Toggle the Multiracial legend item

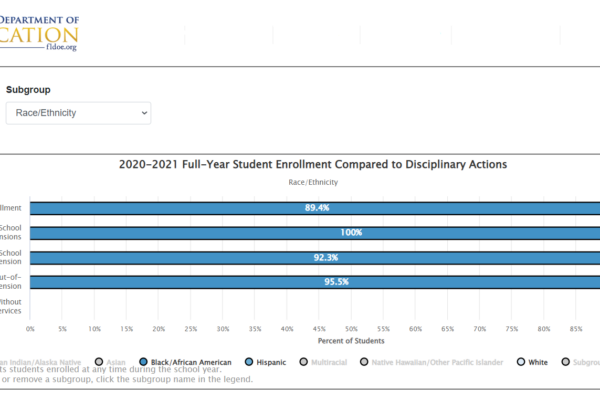tap(323, 362)
